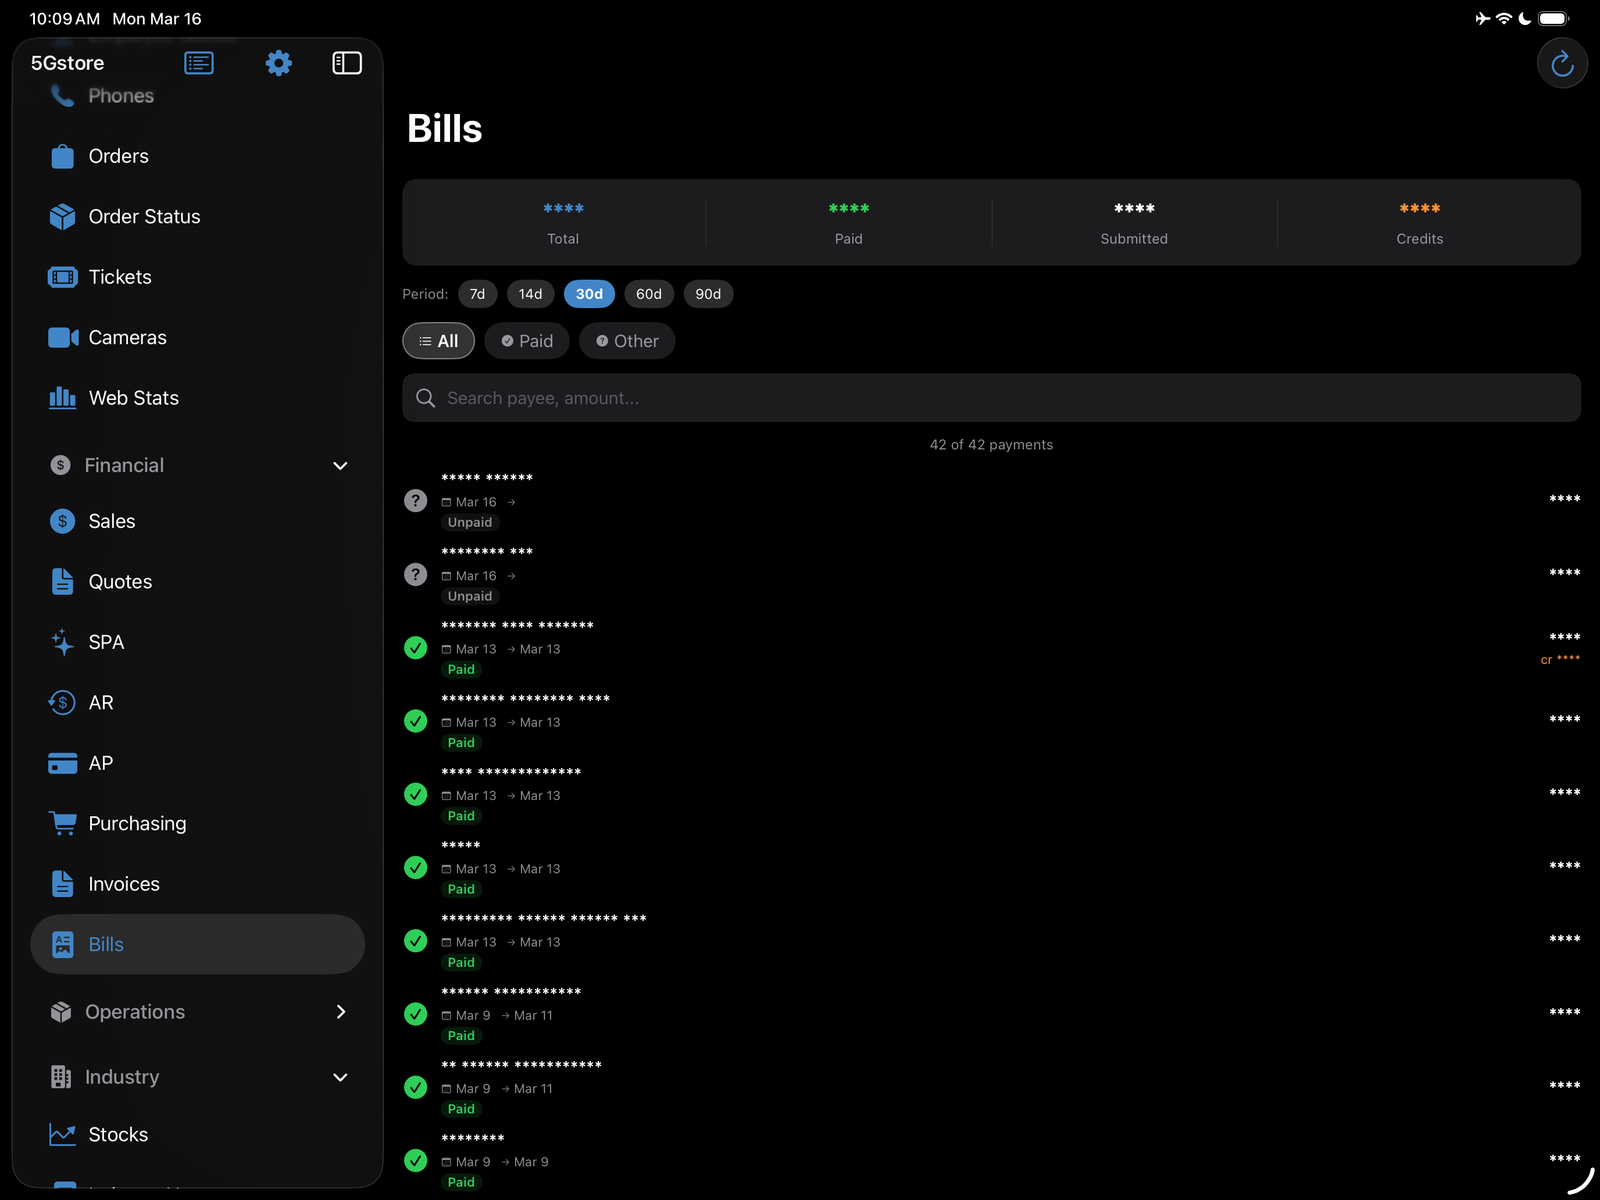
Task: Open the Tickets section
Action: (119, 277)
